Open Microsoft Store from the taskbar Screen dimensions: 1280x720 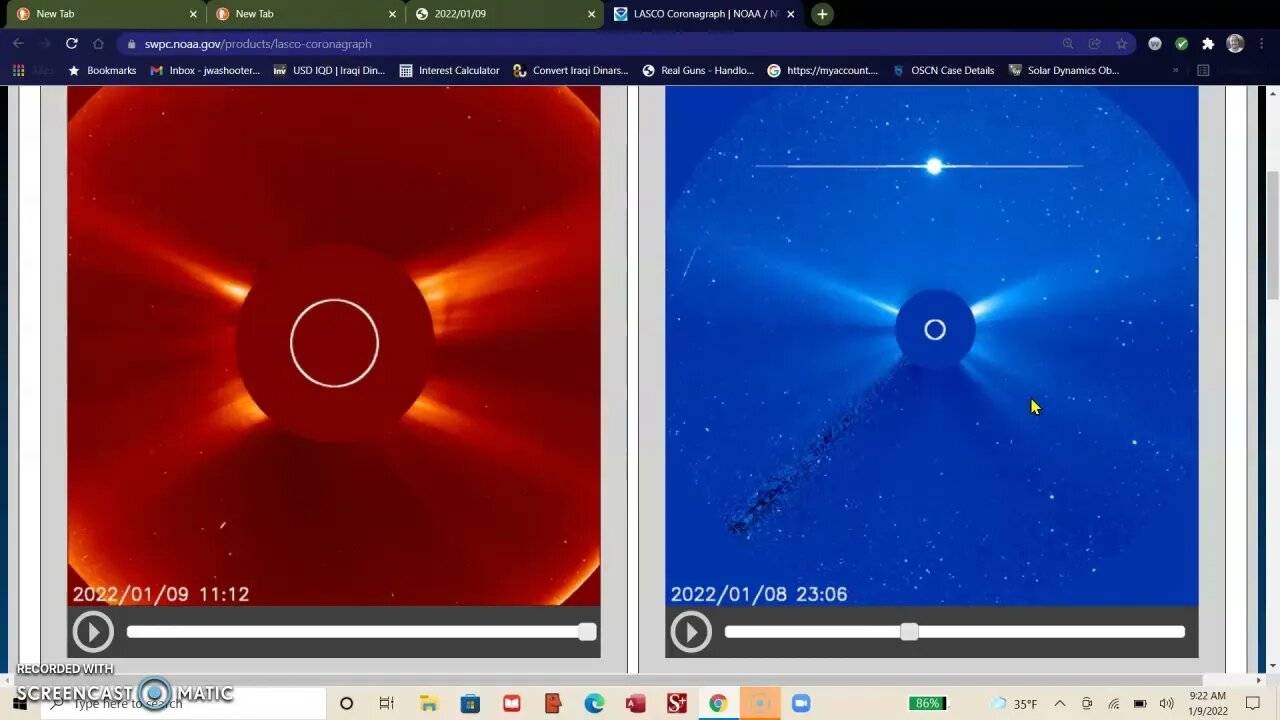coord(470,704)
